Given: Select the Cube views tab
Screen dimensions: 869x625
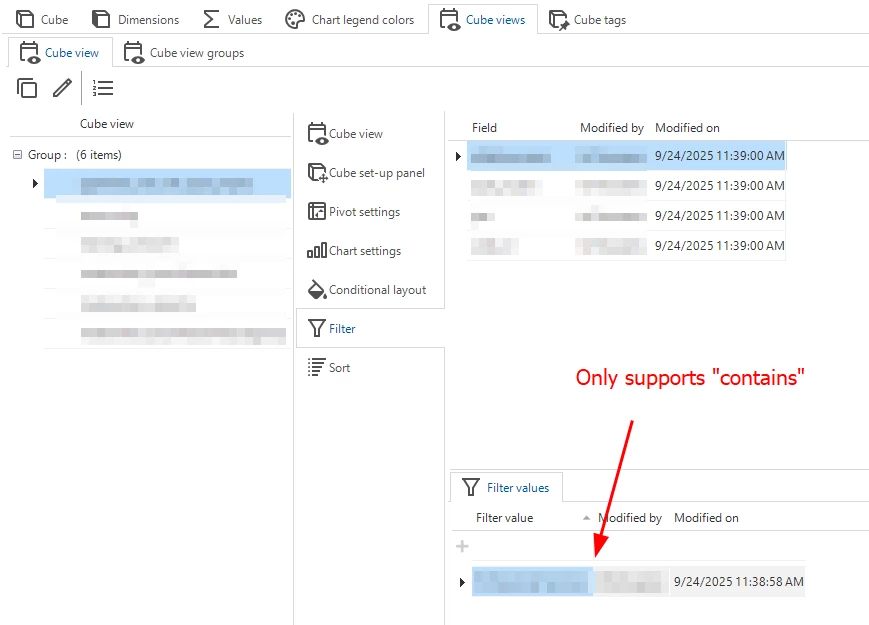Looking at the screenshot, I should click(x=483, y=19).
